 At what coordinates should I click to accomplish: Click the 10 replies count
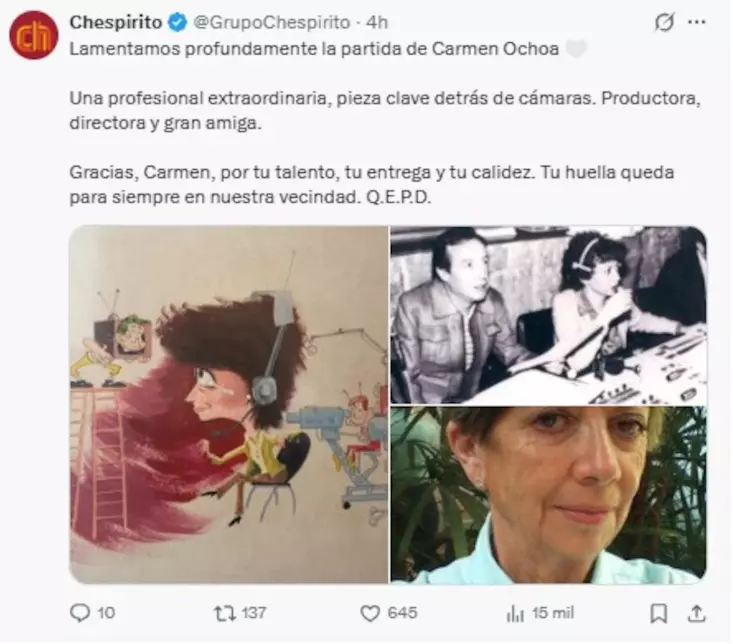[x=106, y=613]
